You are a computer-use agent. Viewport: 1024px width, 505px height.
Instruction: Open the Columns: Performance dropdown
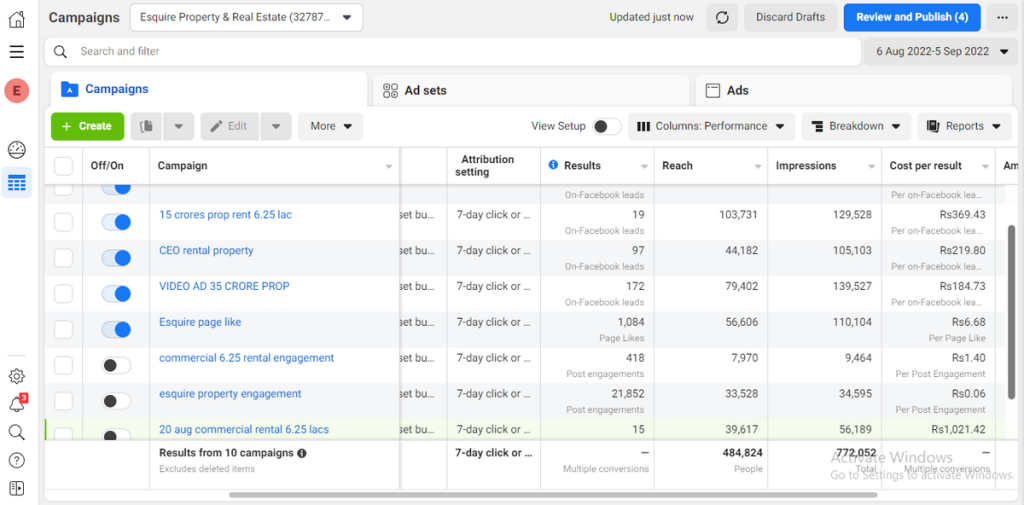tap(711, 126)
